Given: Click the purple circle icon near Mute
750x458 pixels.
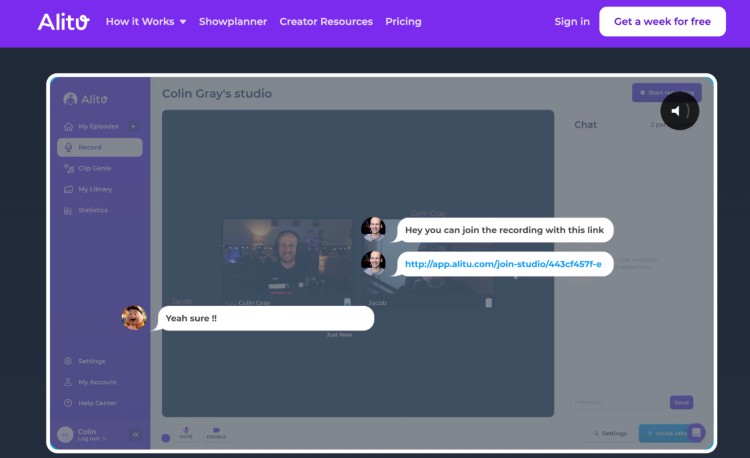Looking at the screenshot, I should coord(165,438).
